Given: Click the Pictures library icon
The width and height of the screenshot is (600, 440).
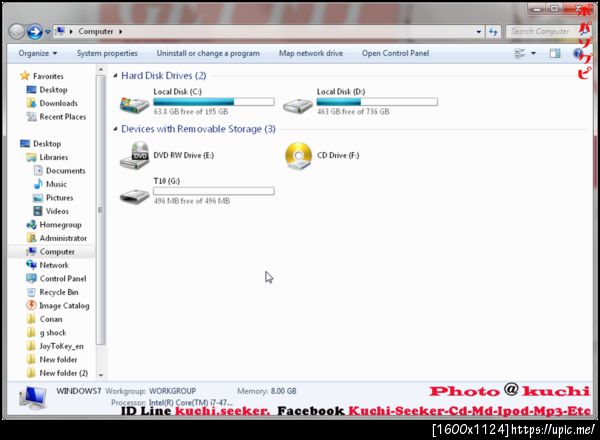Looking at the screenshot, I should 38,198.
